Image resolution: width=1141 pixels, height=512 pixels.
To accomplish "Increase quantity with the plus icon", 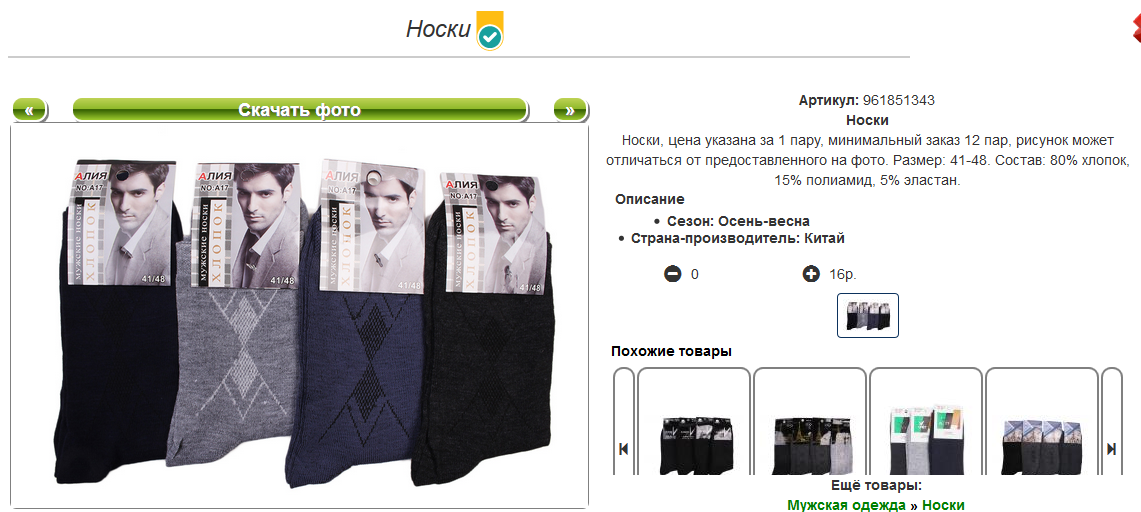I will [811, 274].
